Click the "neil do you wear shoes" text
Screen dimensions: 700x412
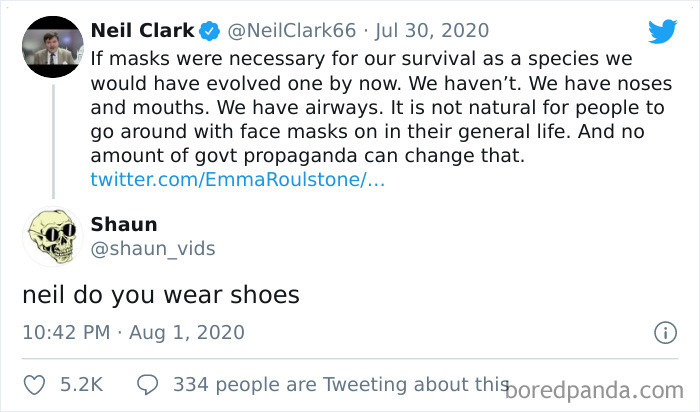(x=160, y=295)
